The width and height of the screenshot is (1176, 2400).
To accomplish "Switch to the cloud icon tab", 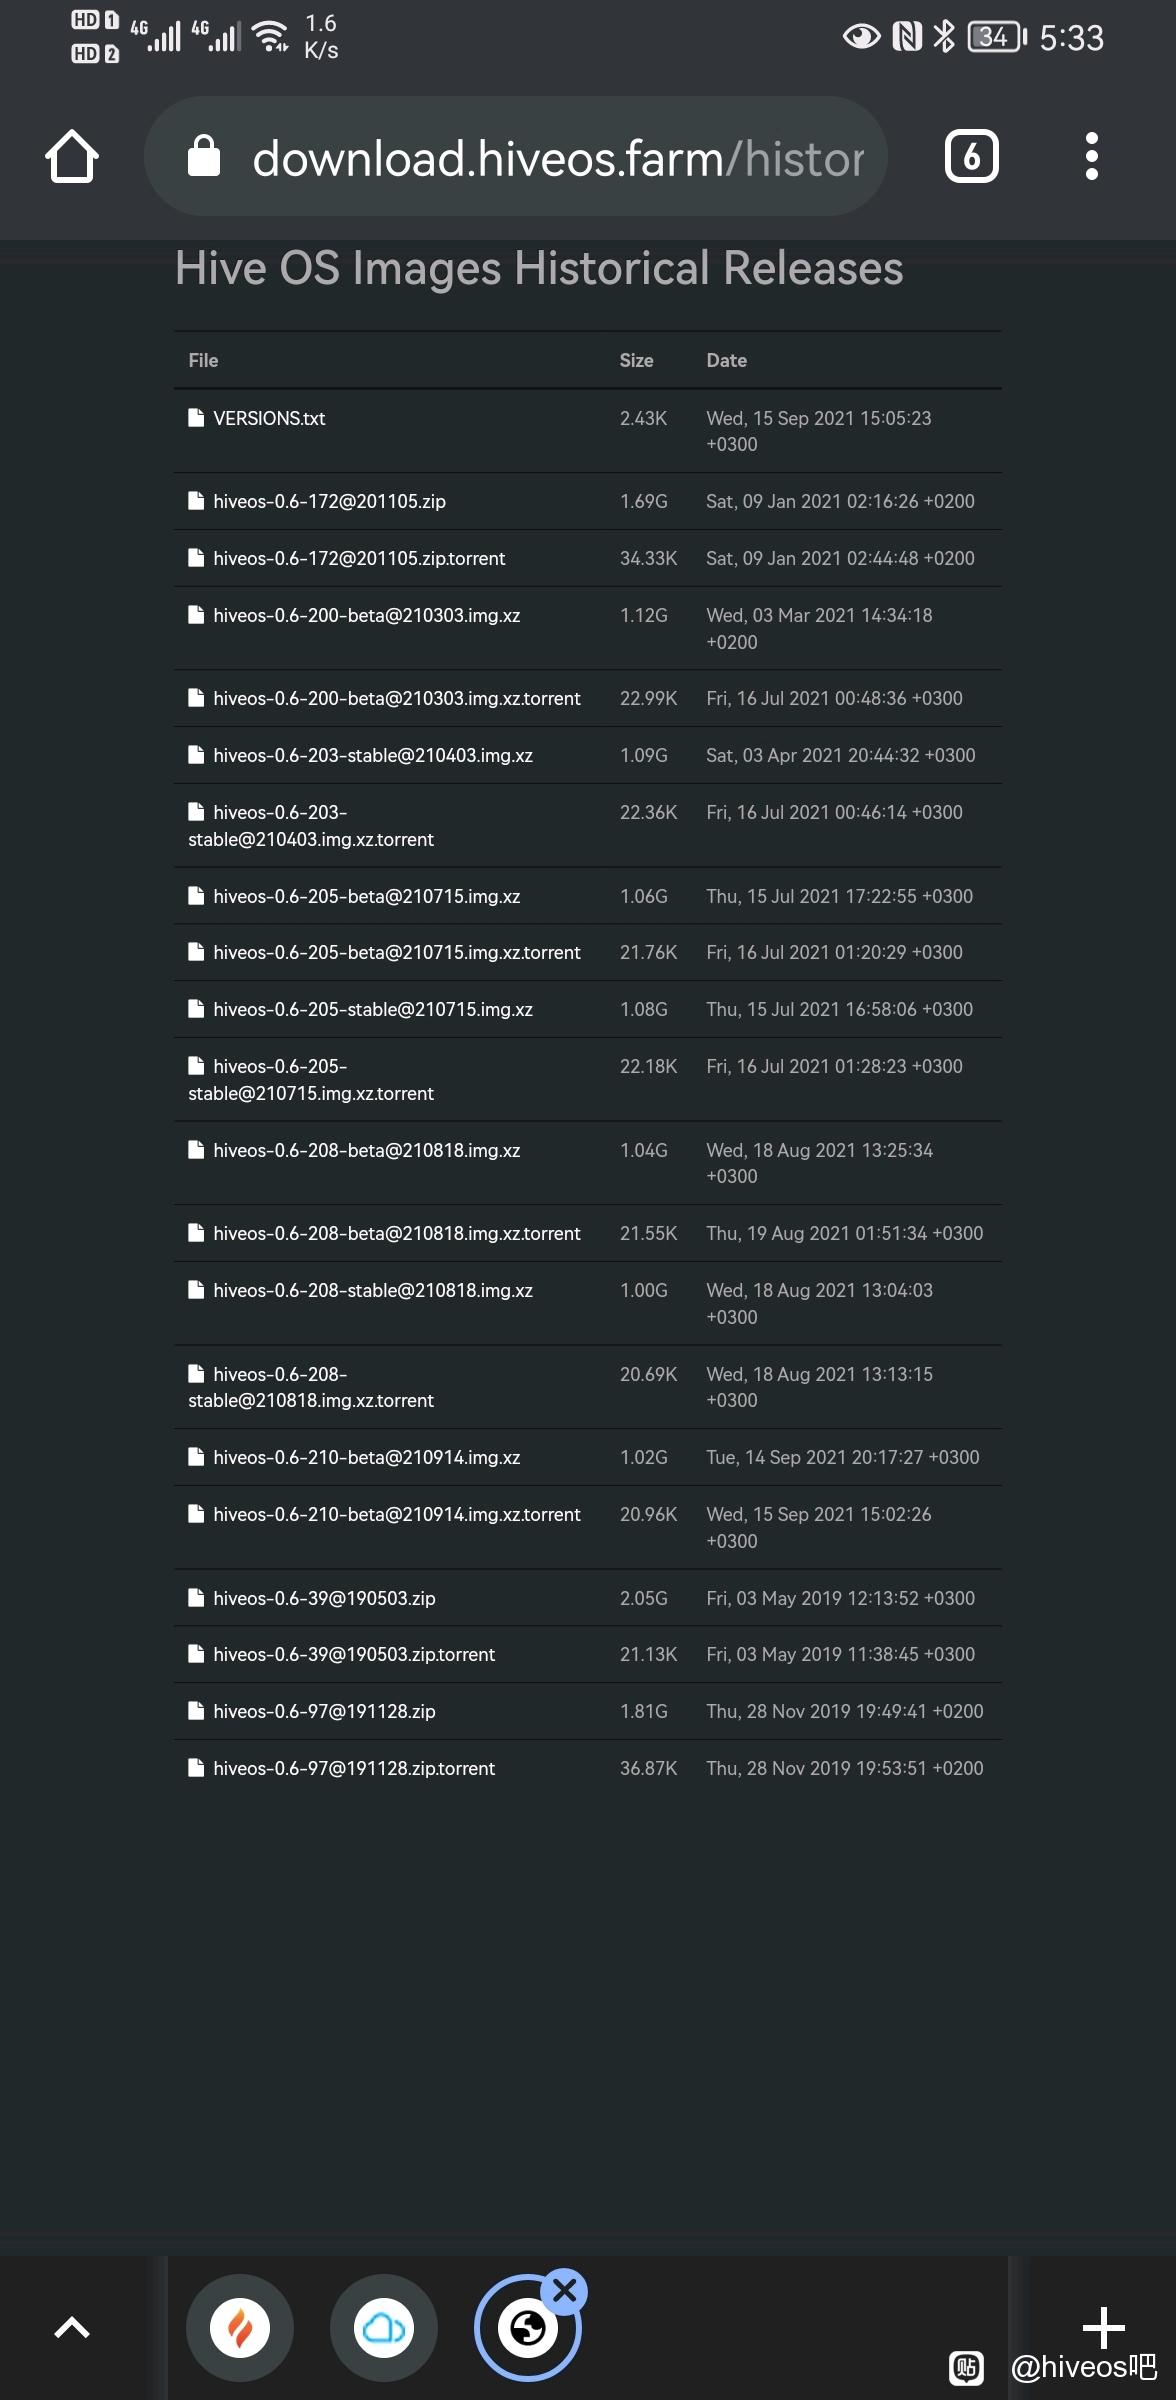I will pos(384,2328).
